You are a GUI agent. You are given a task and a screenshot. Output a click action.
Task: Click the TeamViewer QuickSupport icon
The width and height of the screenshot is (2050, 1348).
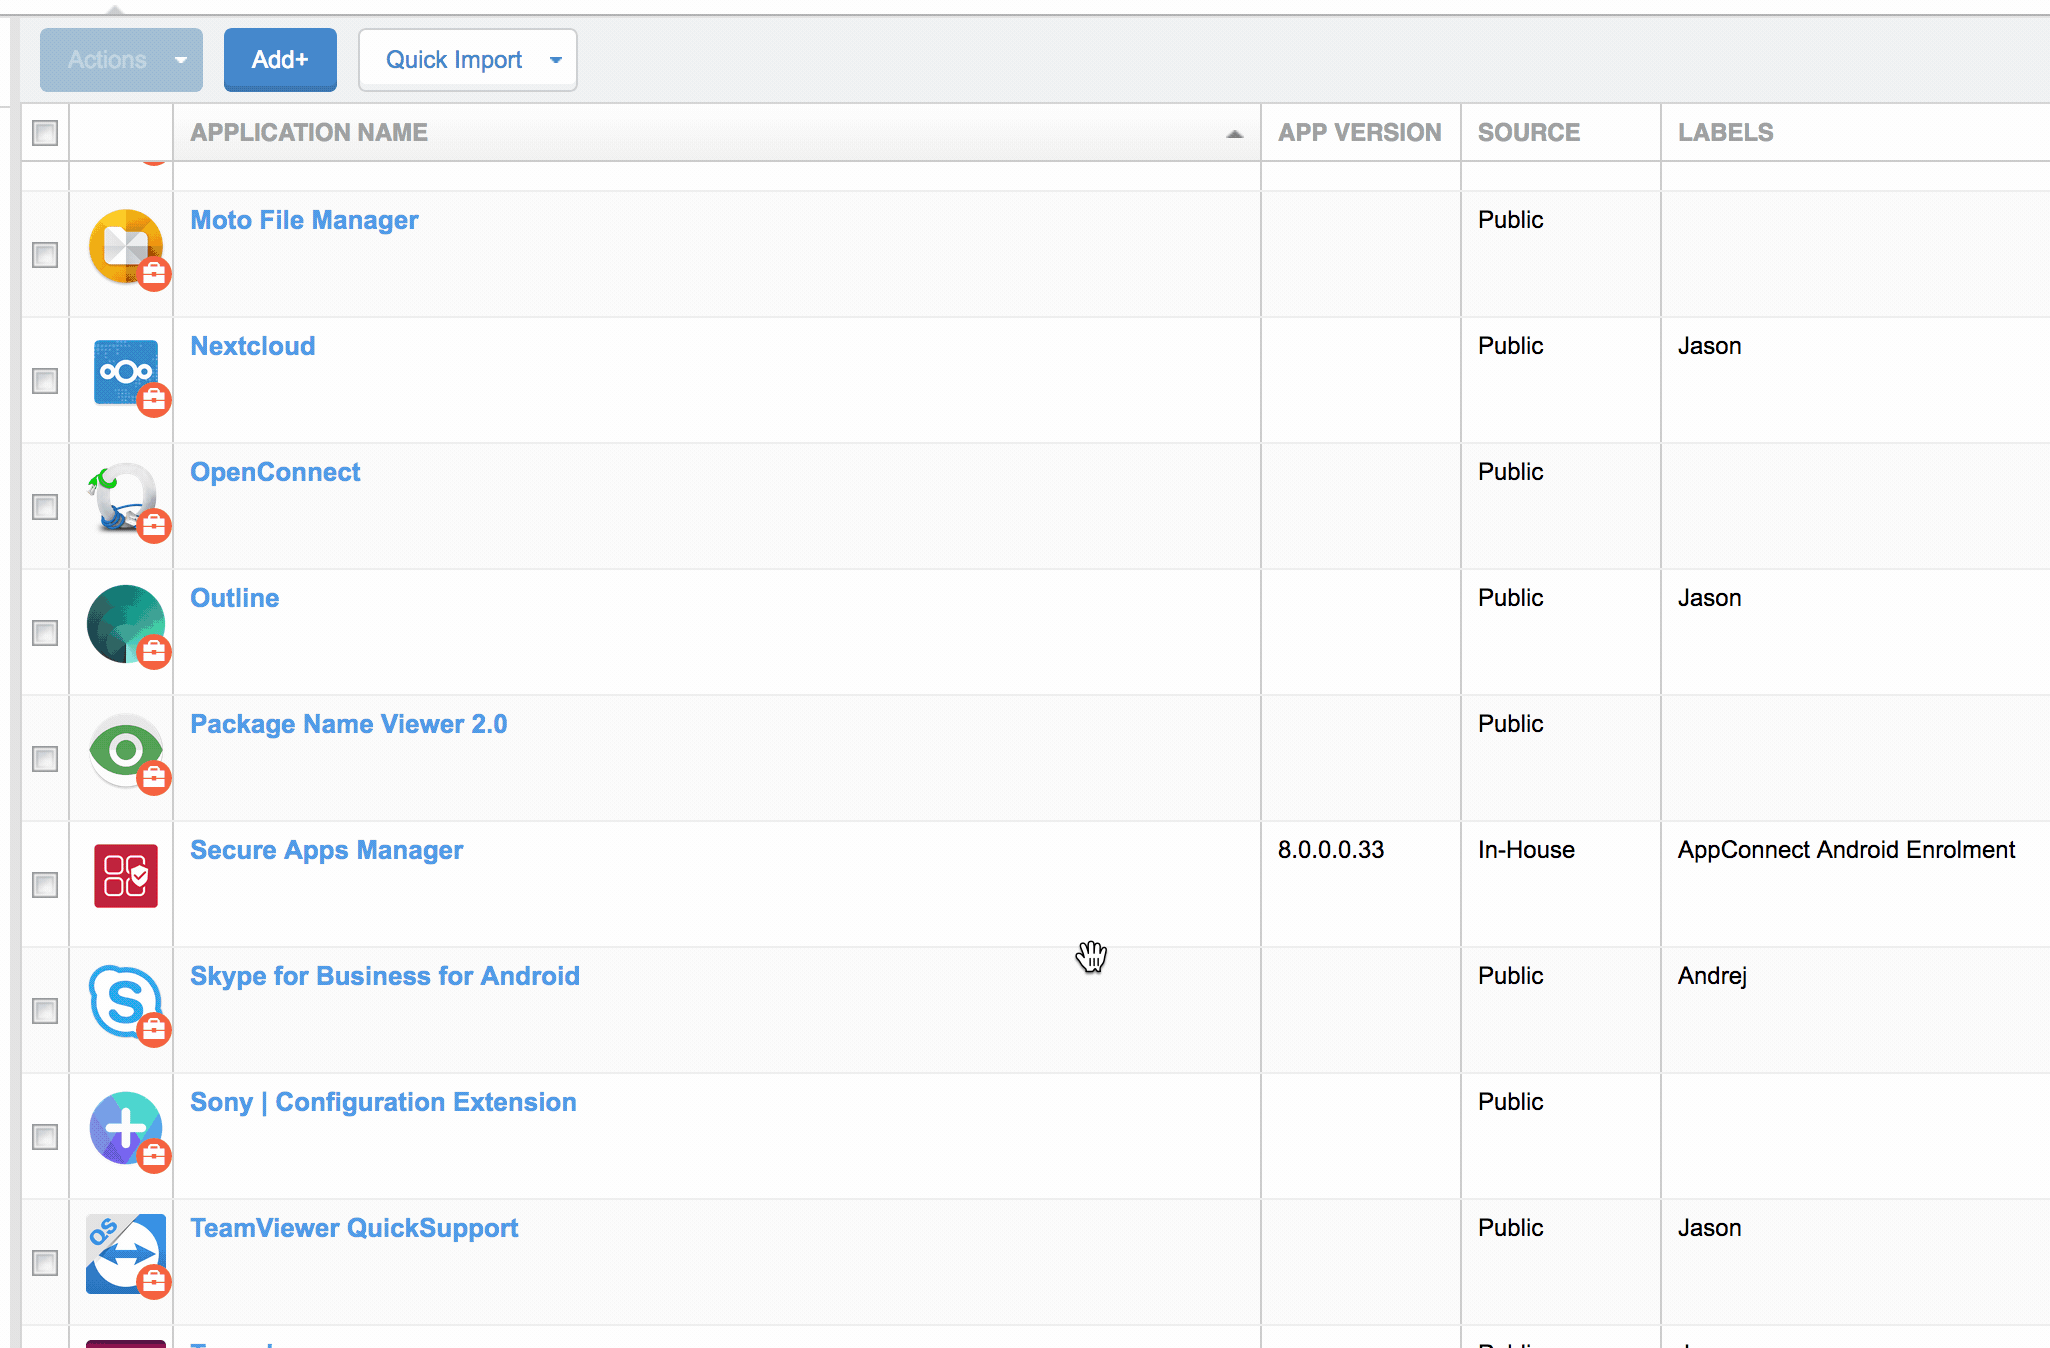[125, 1253]
